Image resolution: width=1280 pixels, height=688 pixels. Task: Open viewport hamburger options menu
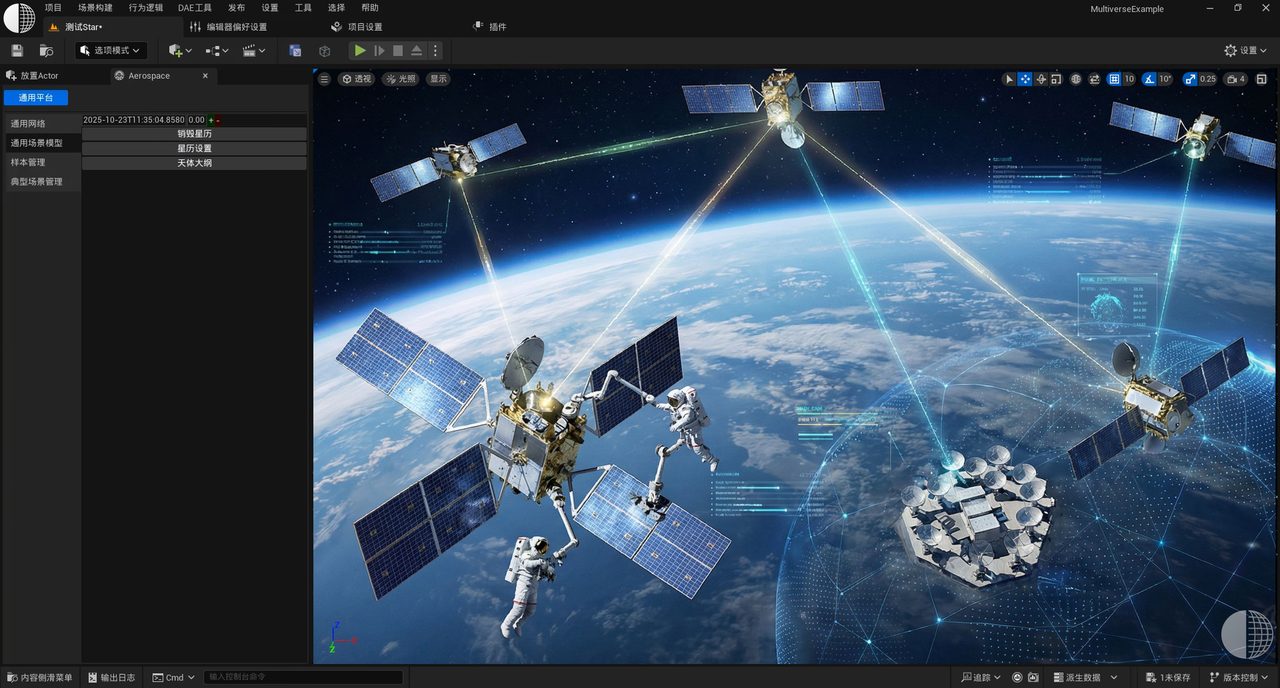pyautogui.click(x=324, y=79)
